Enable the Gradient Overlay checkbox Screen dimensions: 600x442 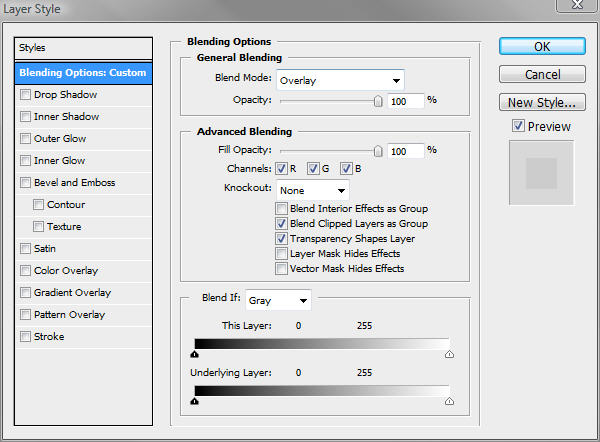tap(25, 293)
